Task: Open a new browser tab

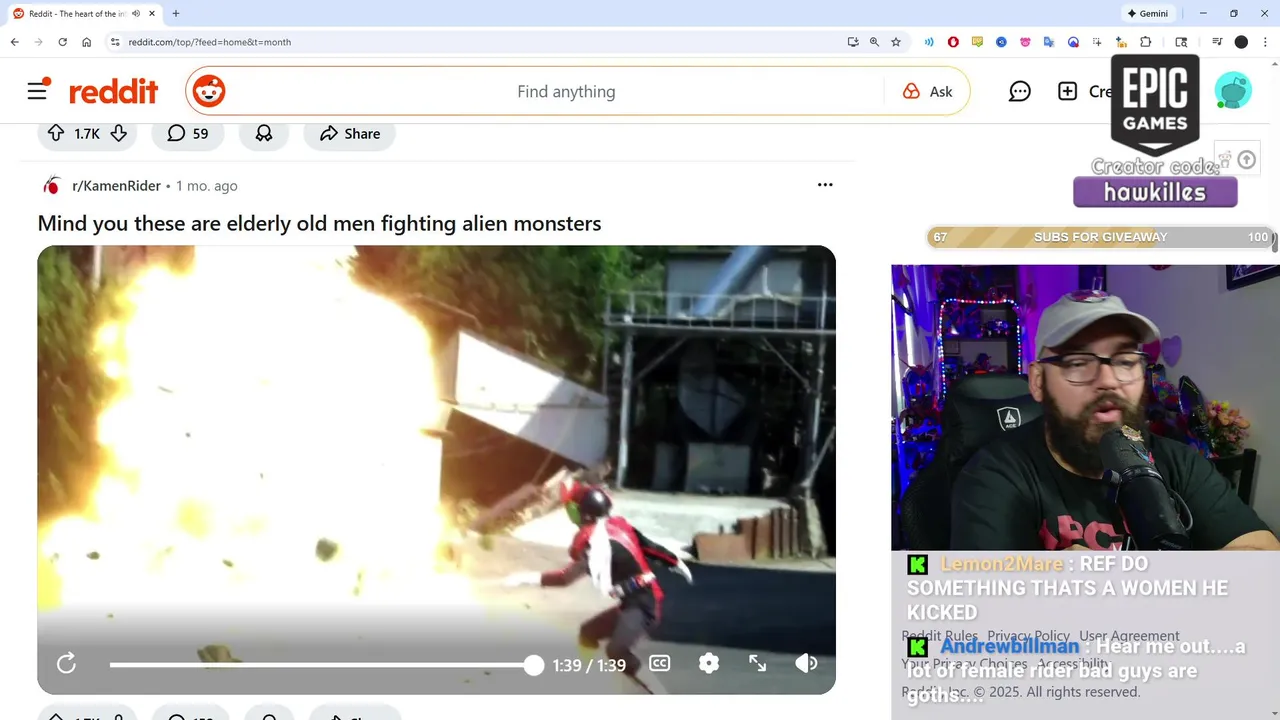Action: [176, 14]
